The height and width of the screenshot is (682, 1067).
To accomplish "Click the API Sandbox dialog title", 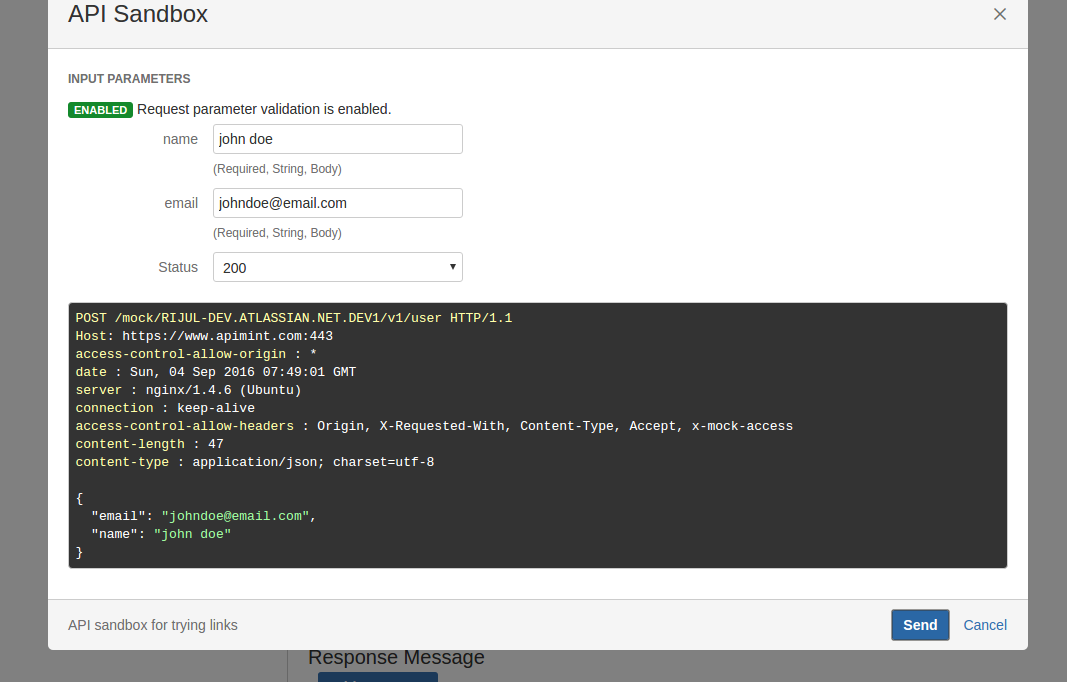I will [138, 14].
